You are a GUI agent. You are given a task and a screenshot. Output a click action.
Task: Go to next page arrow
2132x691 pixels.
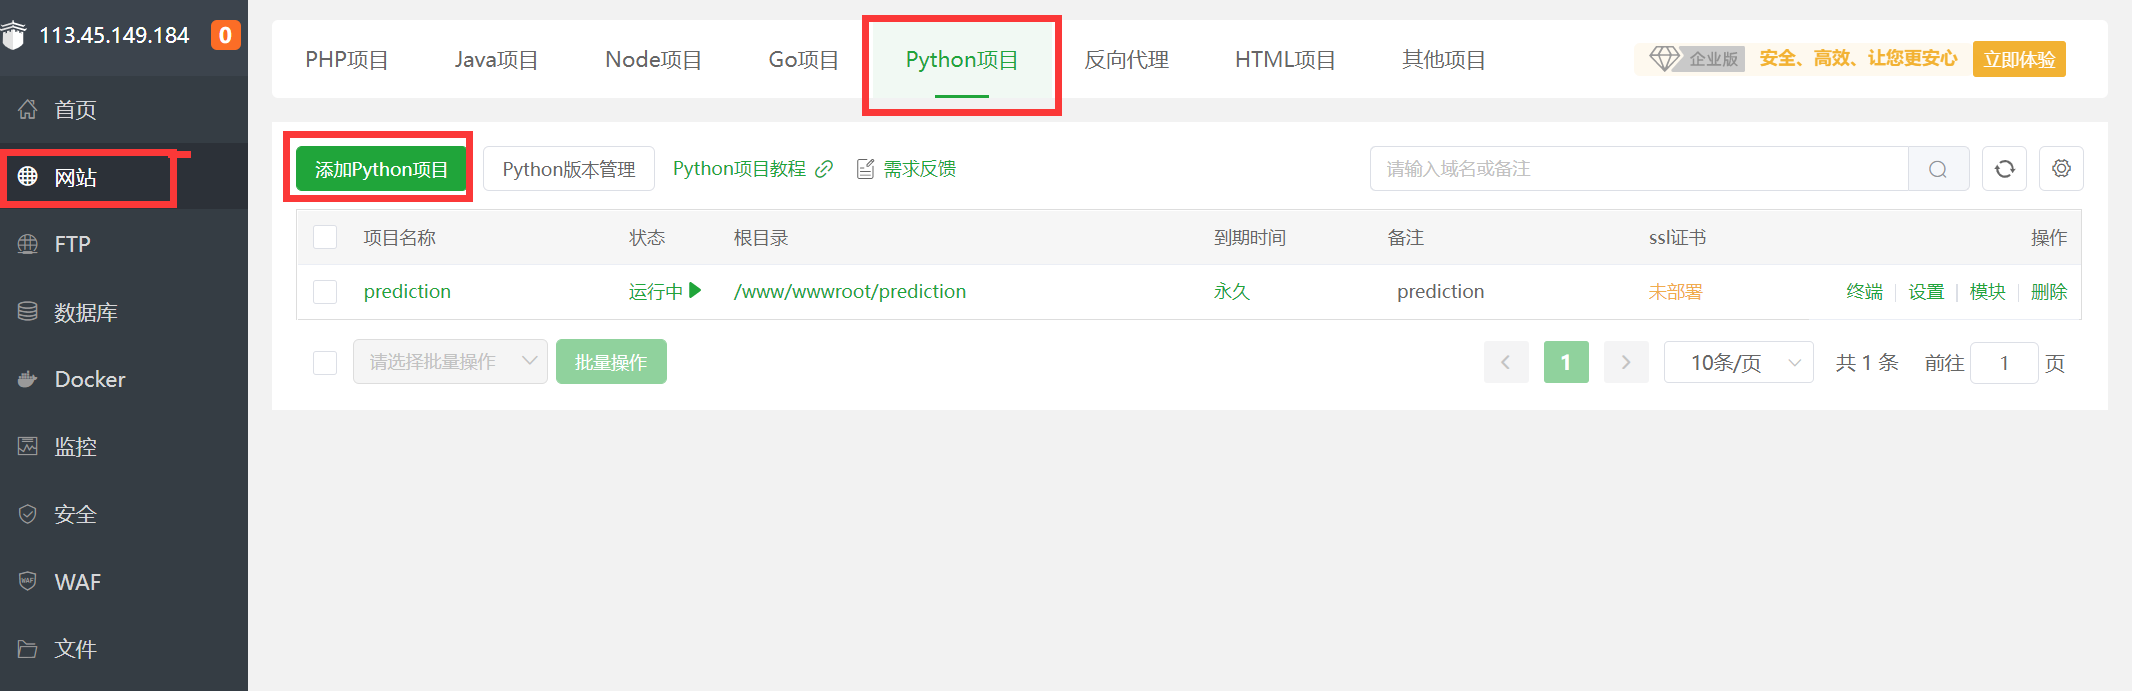(x=1626, y=362)
